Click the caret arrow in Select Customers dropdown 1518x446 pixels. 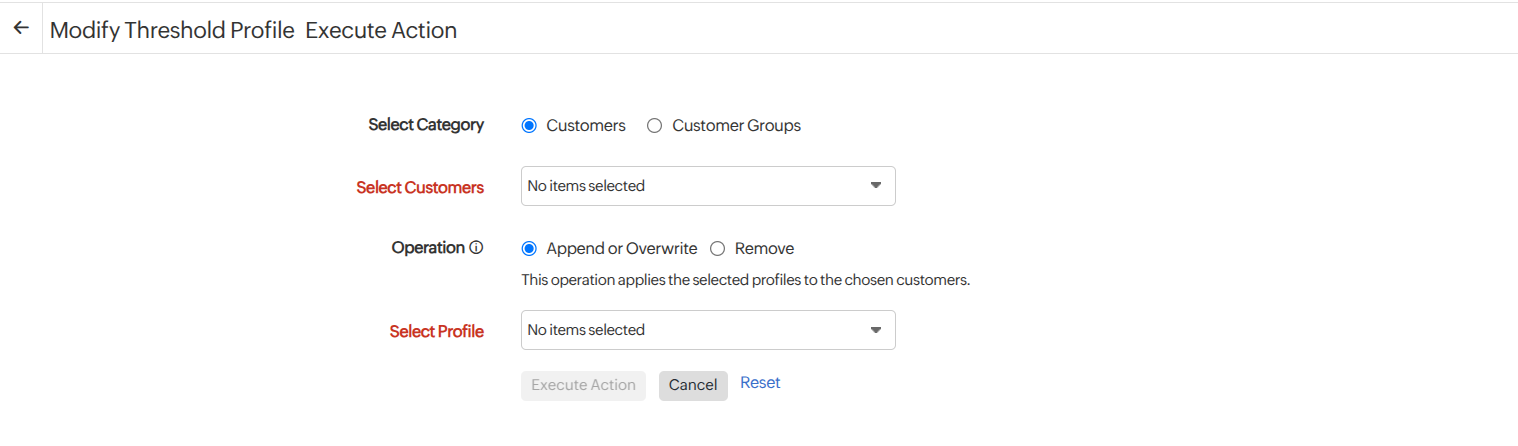[x=876, y=186]
